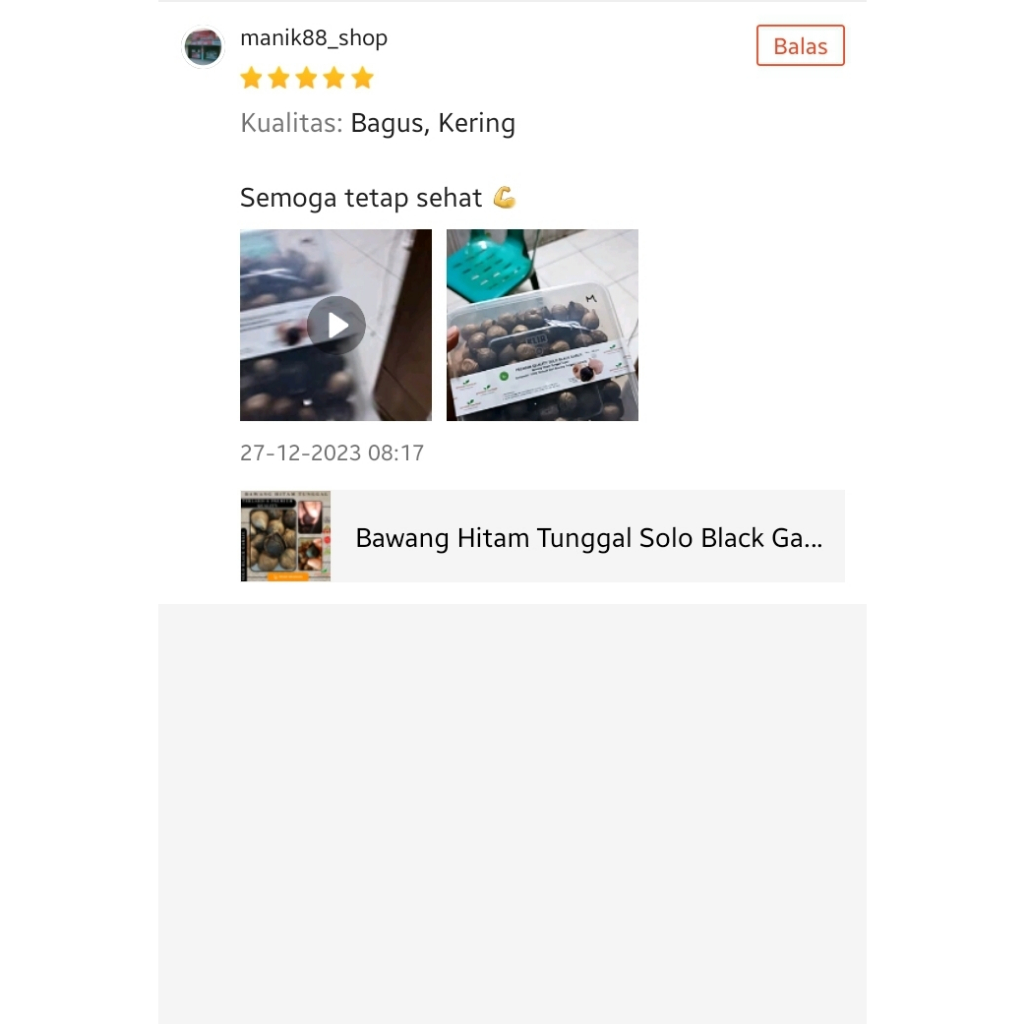The width and height of the screenshot is (1024, 1024).
Task: Click the Bagus, Kering quality value
Action: [x=433, y=123]
